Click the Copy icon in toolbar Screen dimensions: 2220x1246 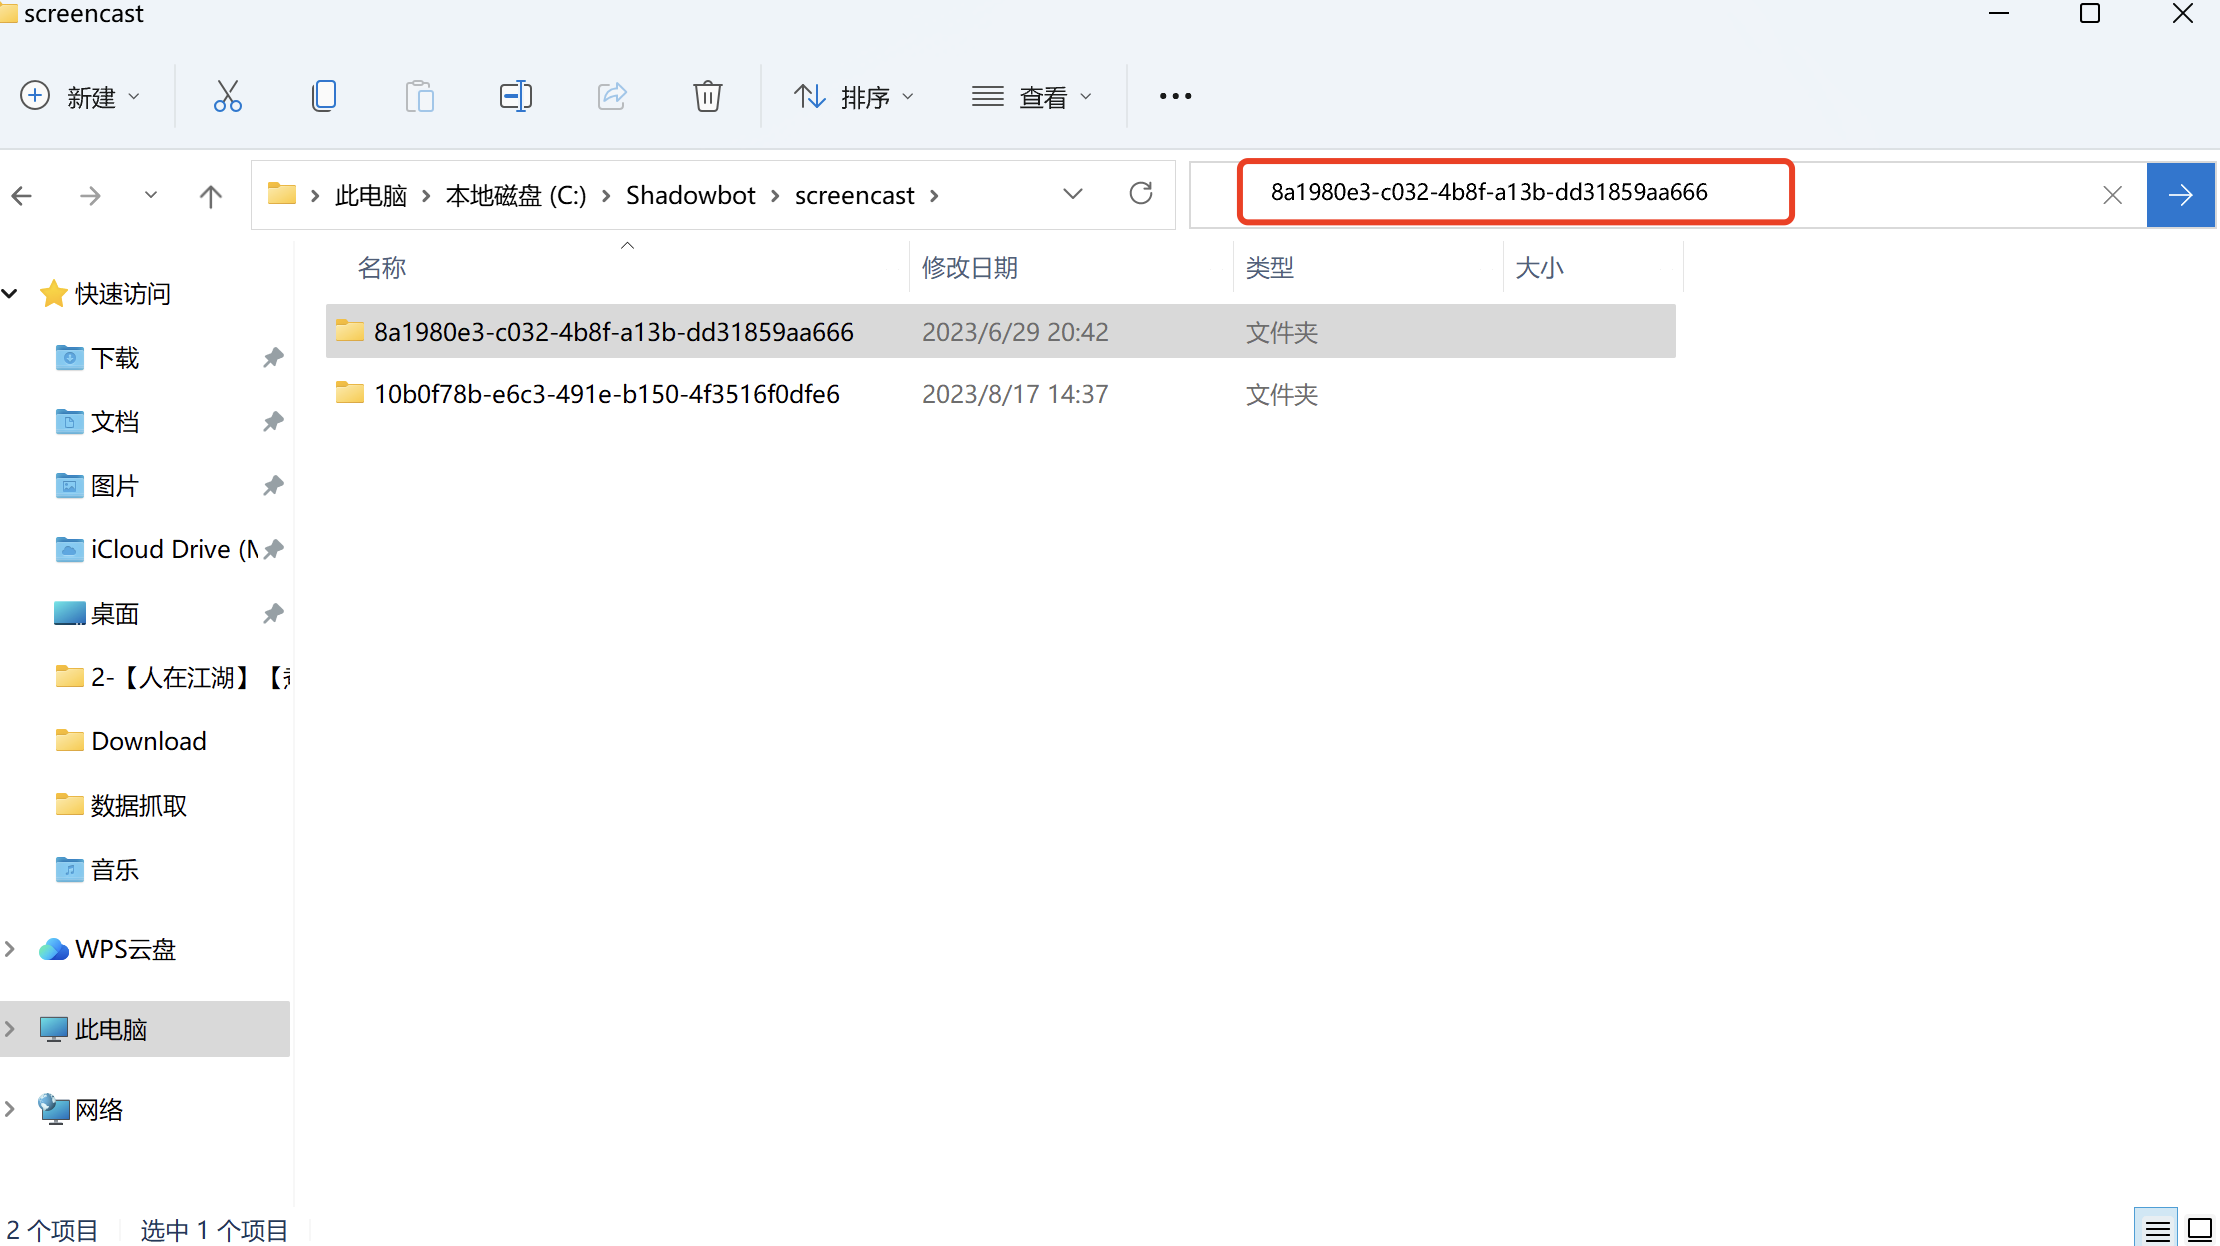pos(323,96)
